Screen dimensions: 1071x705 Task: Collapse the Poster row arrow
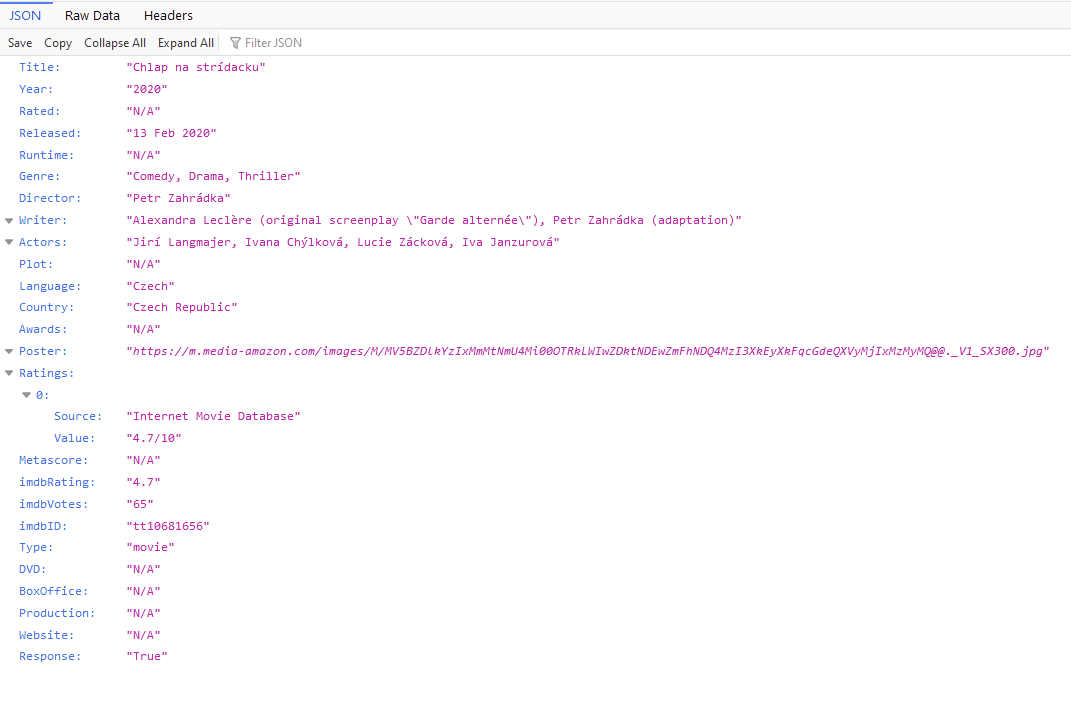tap(9, 351)
